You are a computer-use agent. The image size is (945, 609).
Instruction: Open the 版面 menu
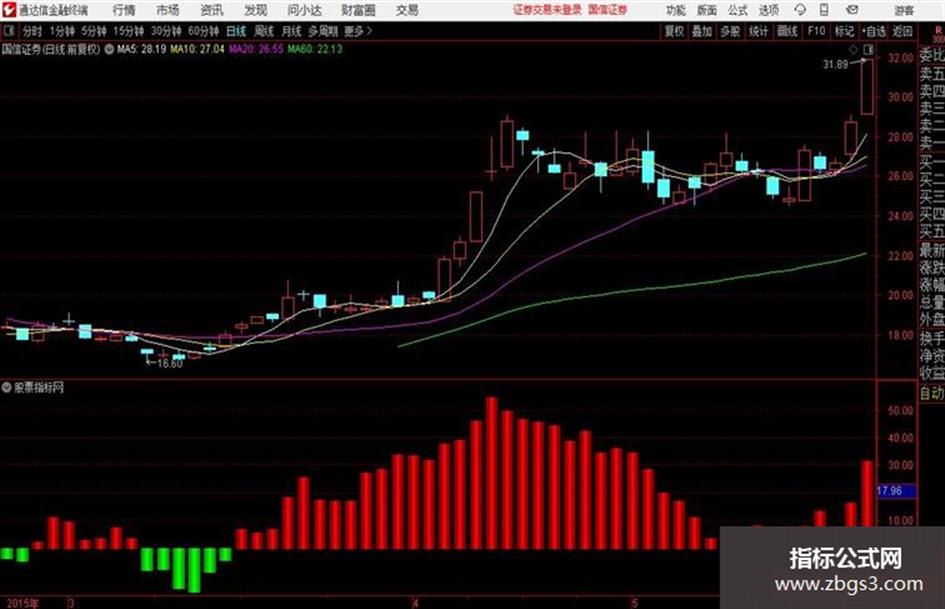(x=707, y=10)
